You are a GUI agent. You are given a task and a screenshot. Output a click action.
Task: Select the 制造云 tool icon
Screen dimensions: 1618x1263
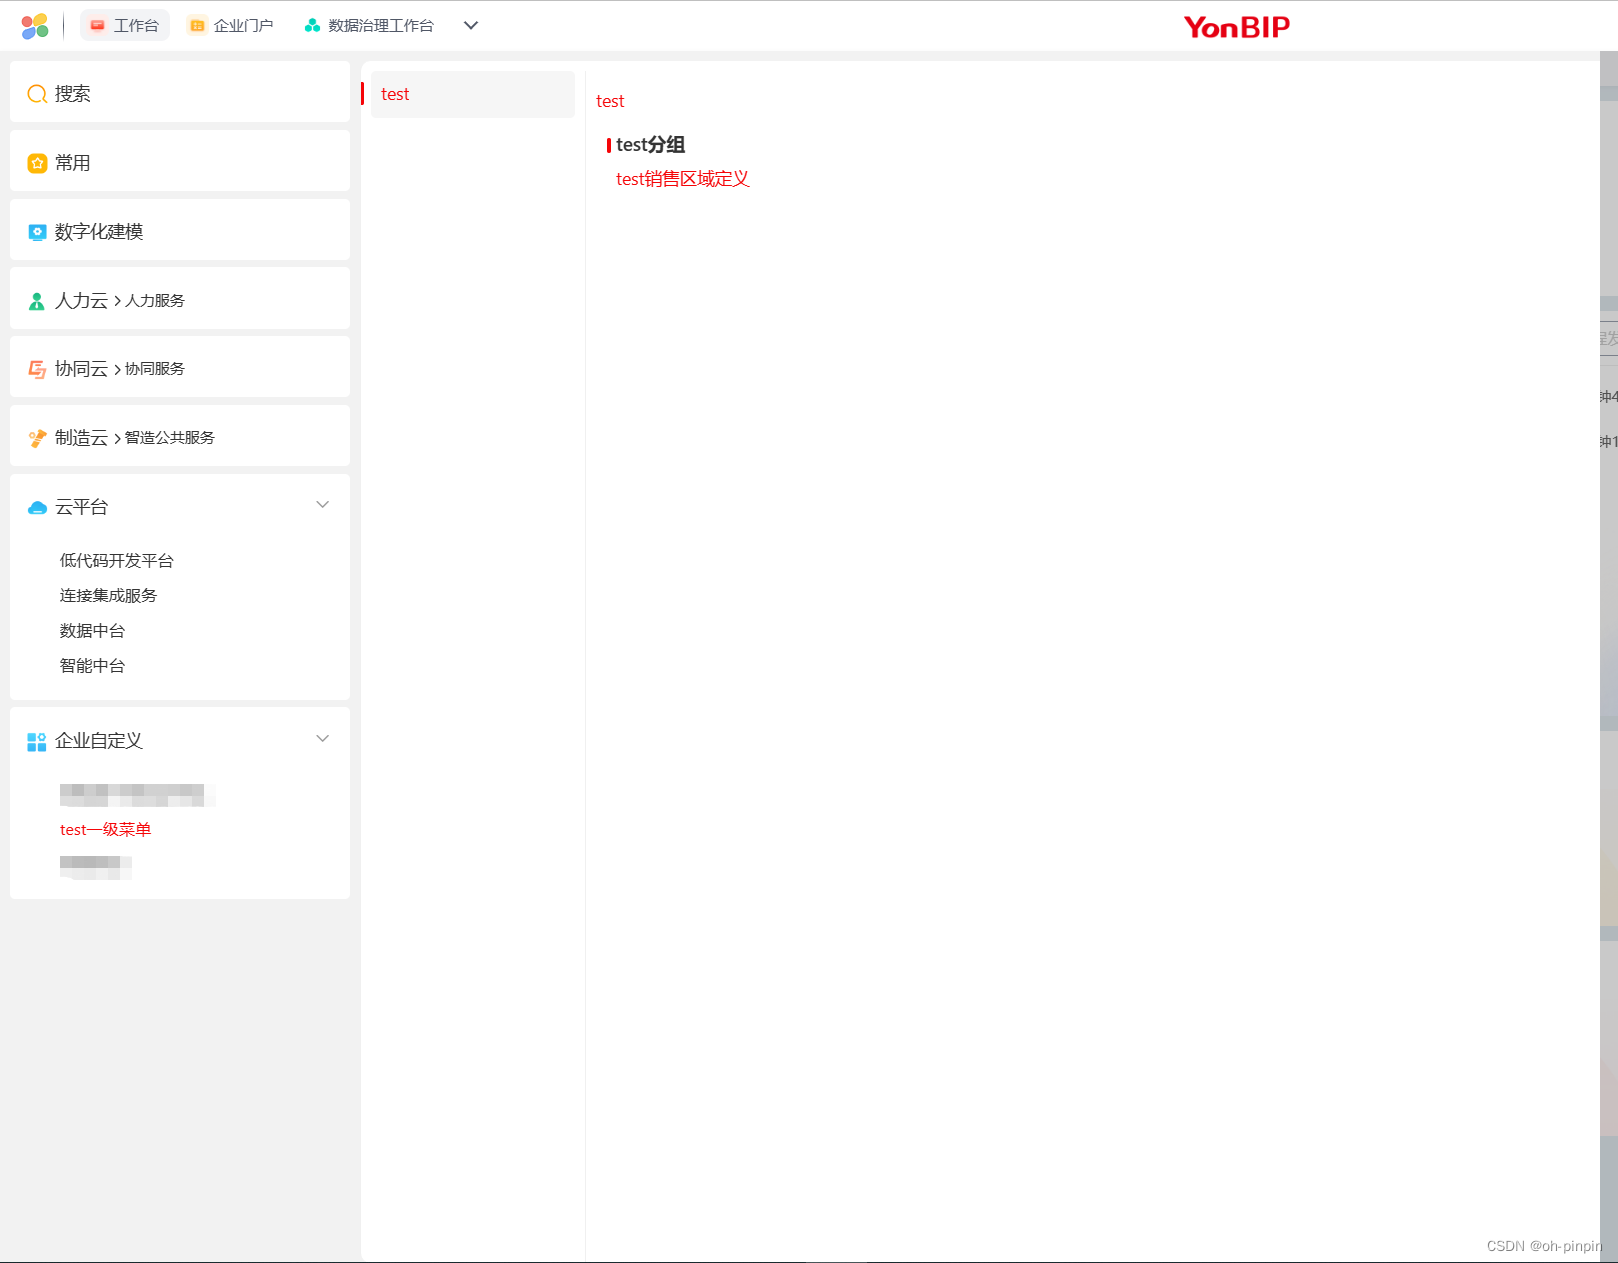[37, 437]
